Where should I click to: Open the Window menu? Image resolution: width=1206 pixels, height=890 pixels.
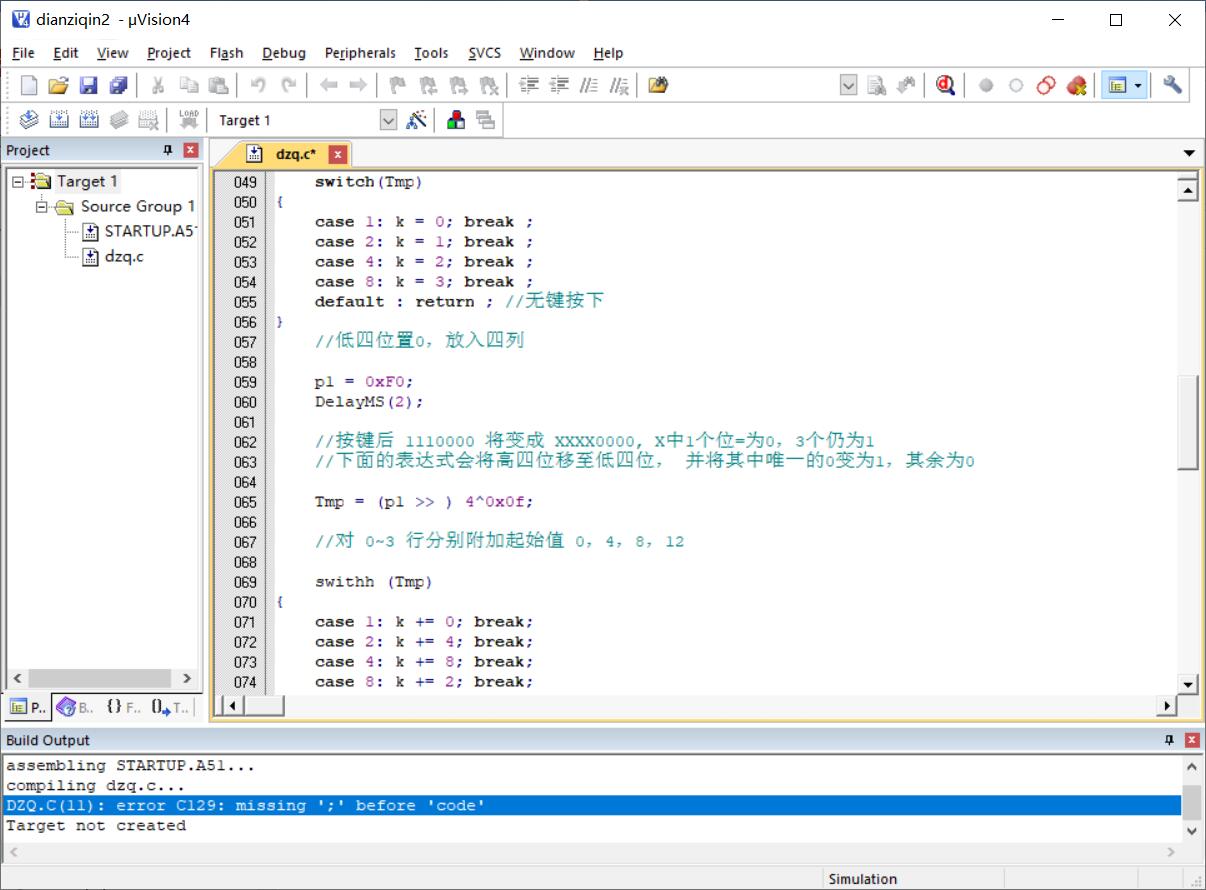pos(547,53)
